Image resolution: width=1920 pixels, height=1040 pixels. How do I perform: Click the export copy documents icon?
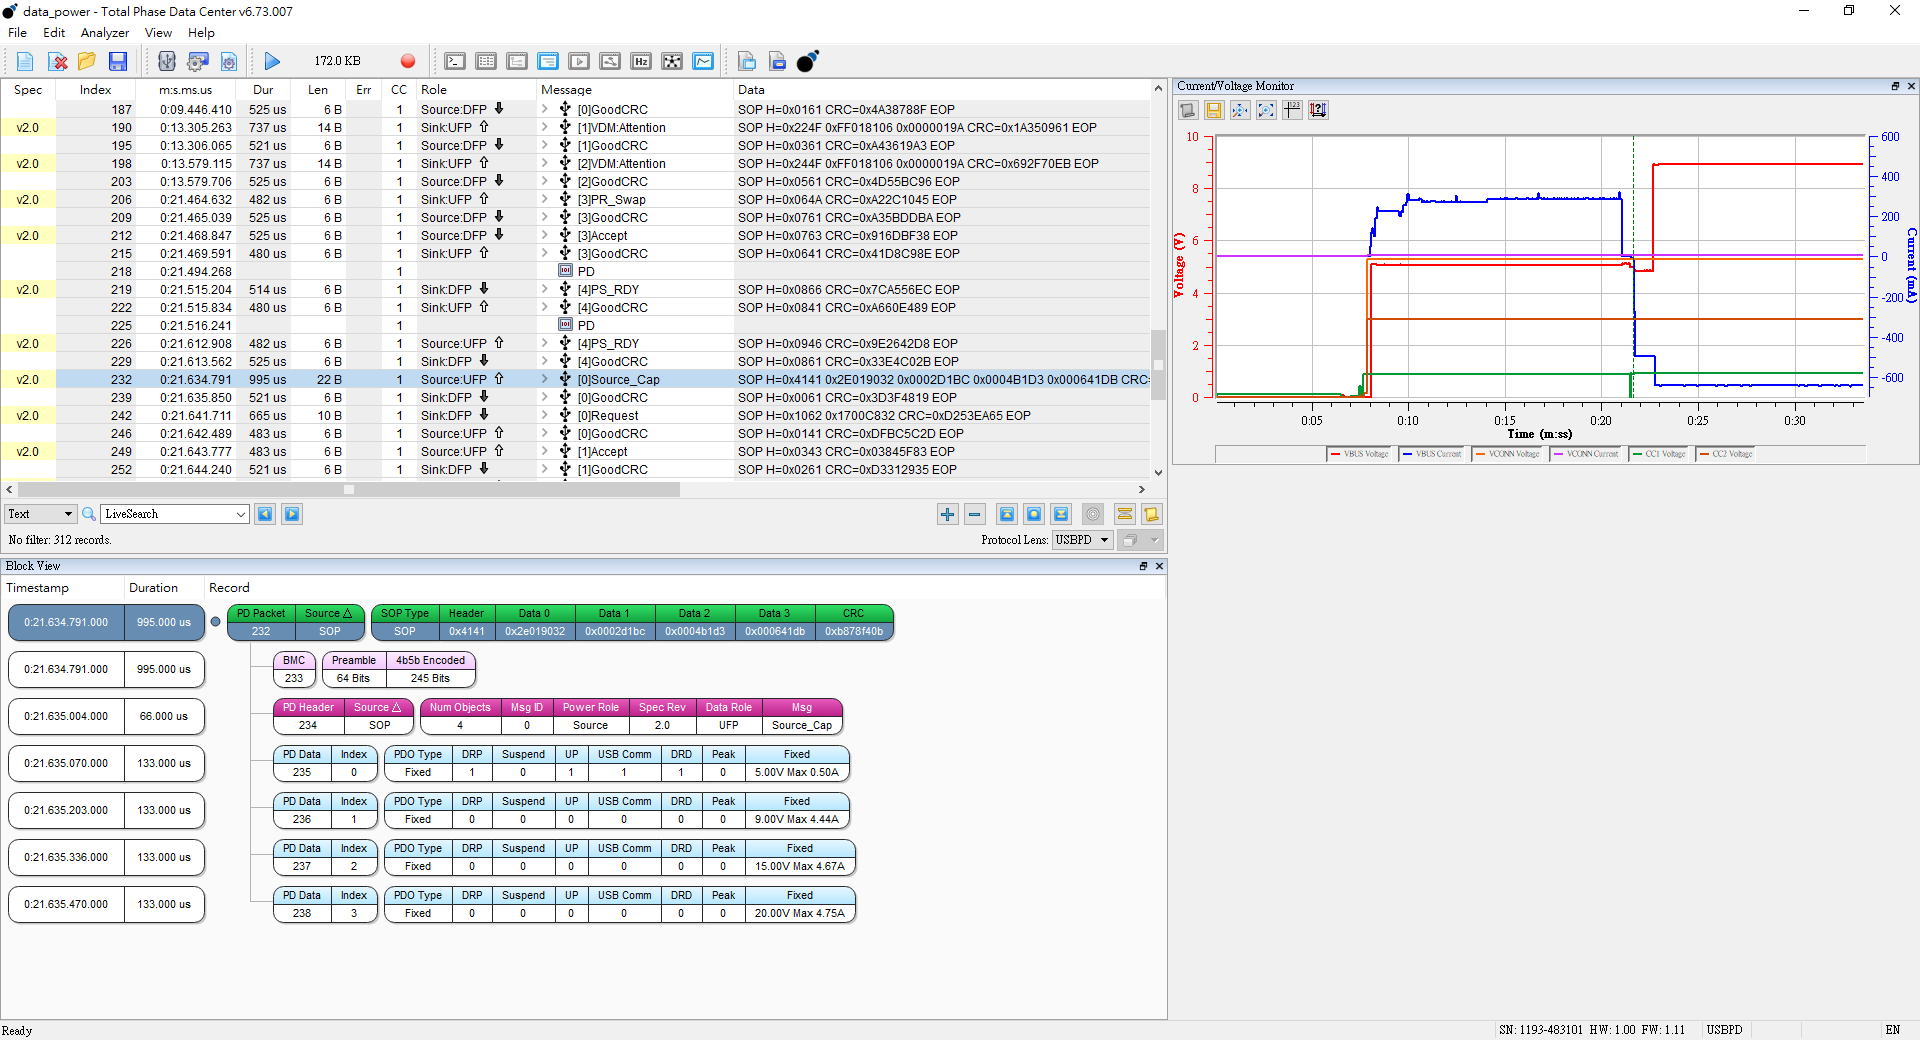click(747, 62)
